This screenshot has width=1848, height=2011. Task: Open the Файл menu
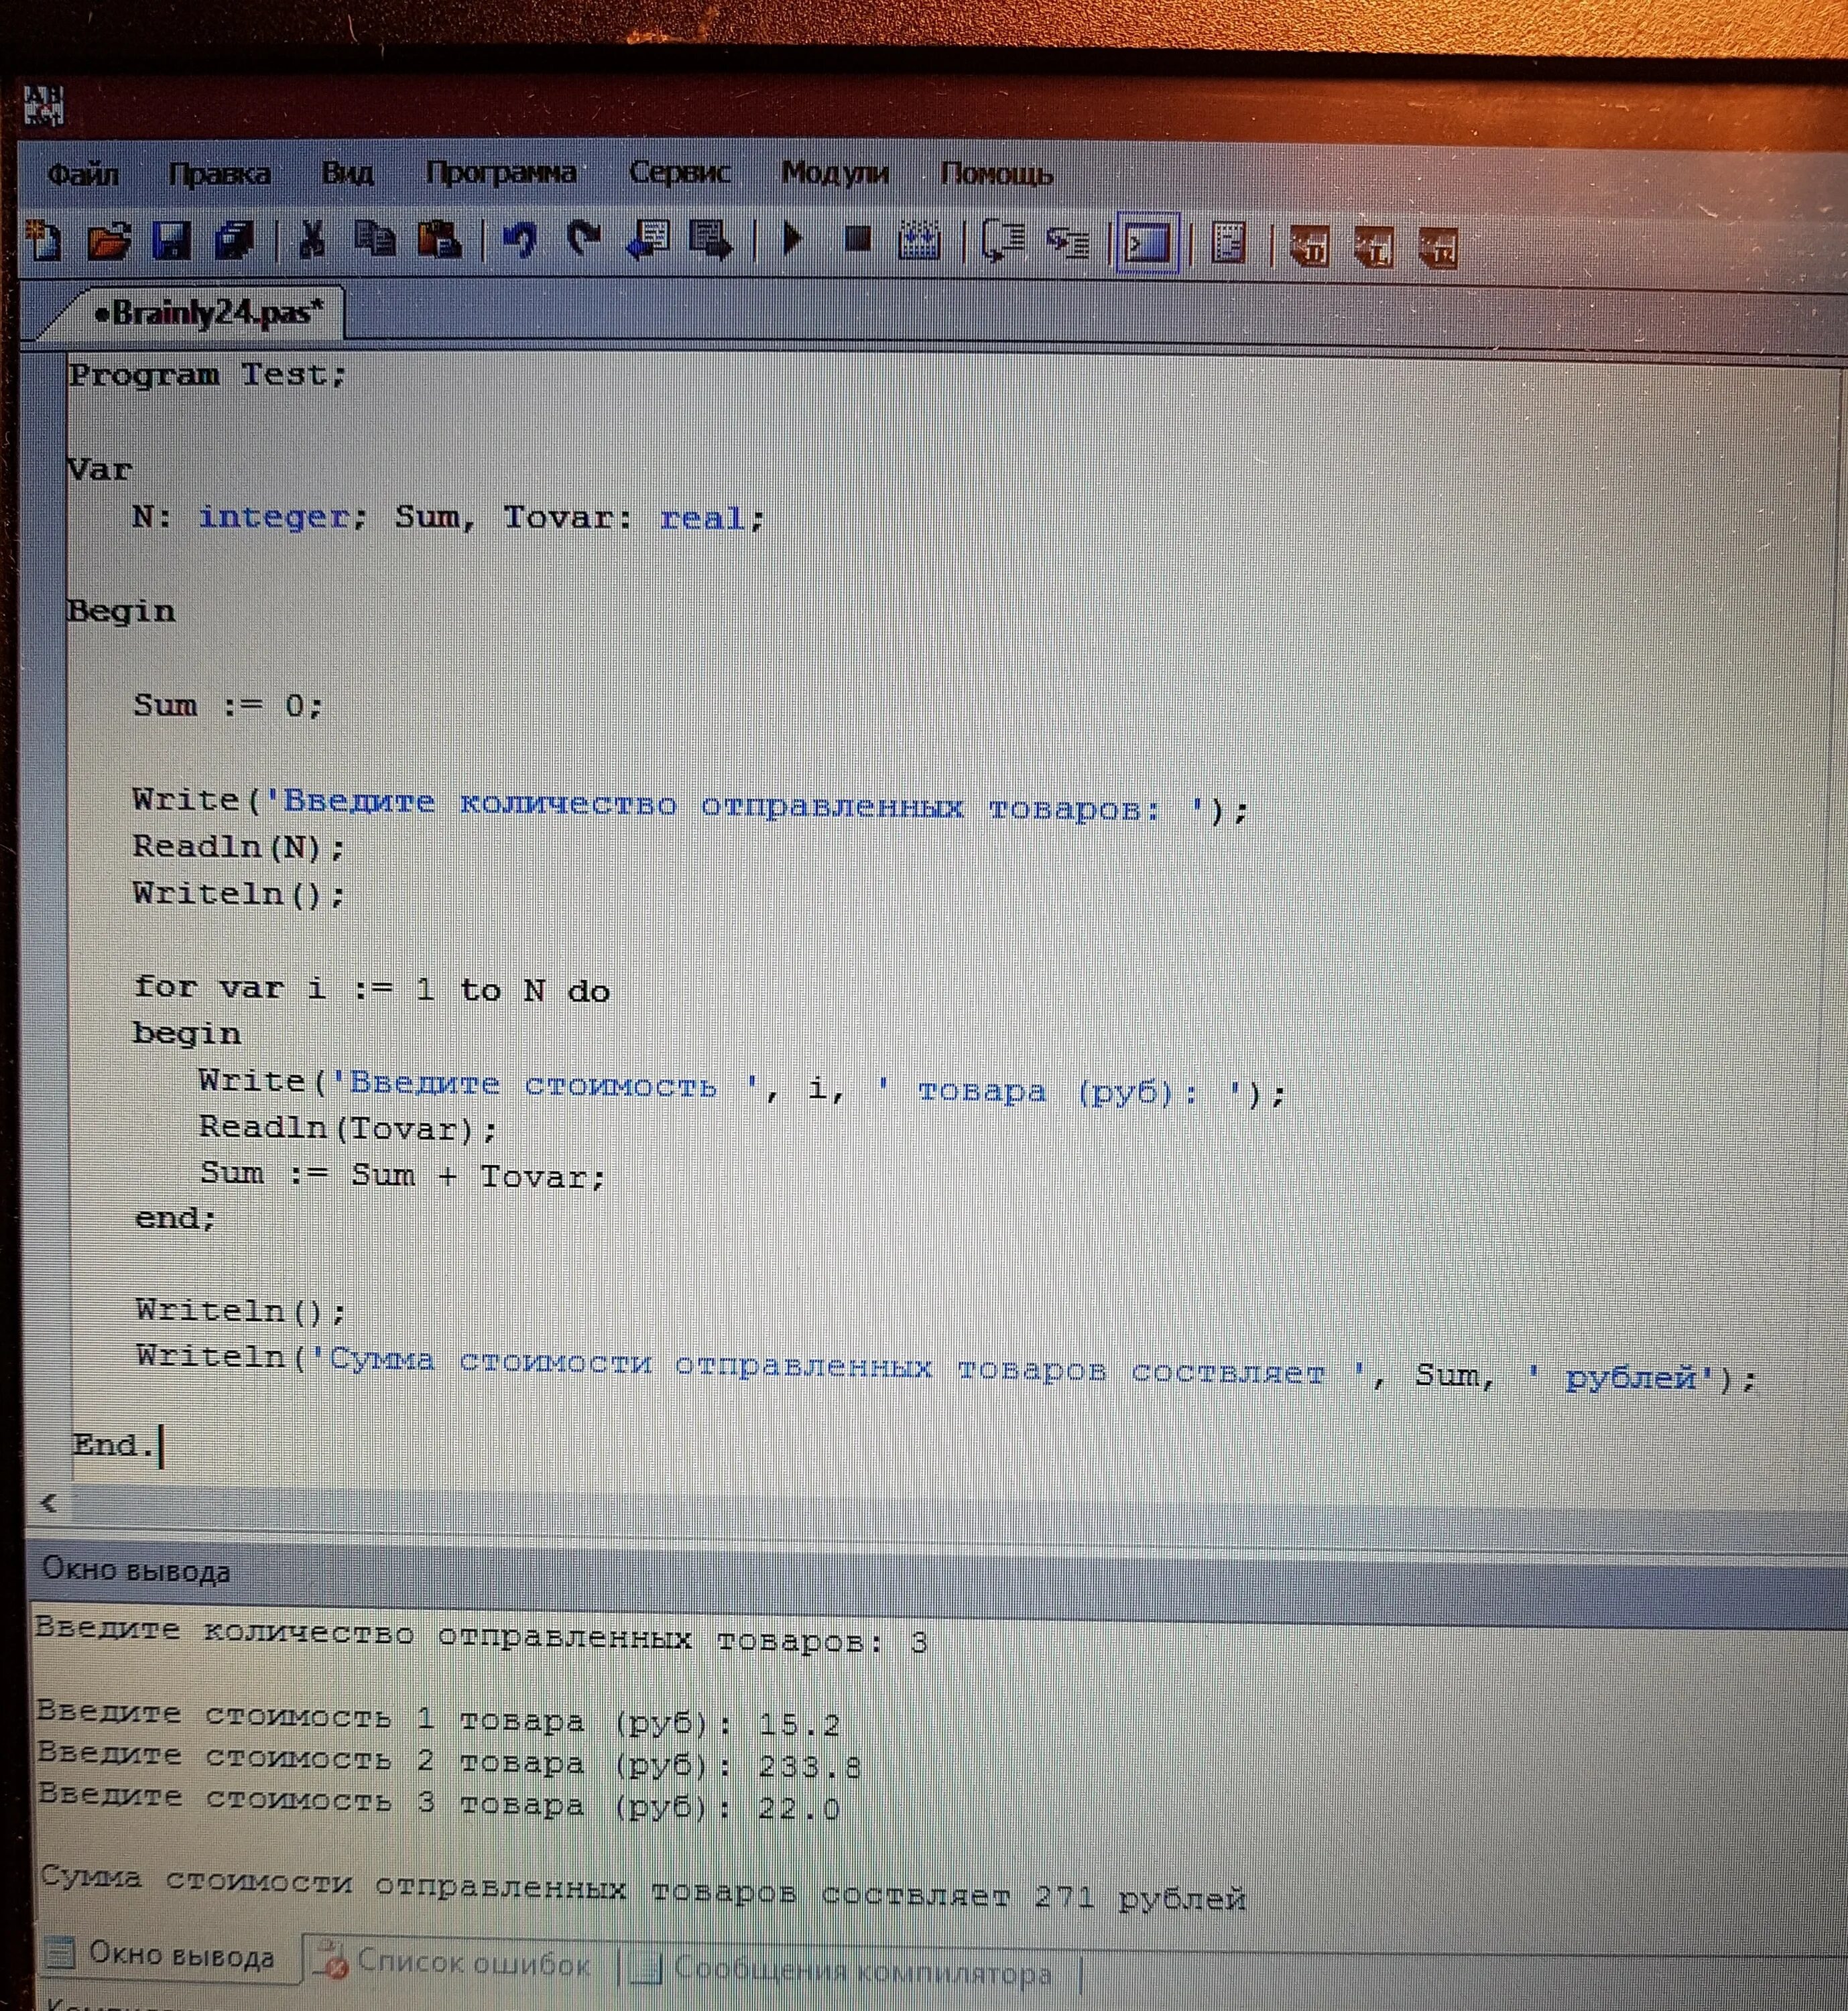point(83,175)
